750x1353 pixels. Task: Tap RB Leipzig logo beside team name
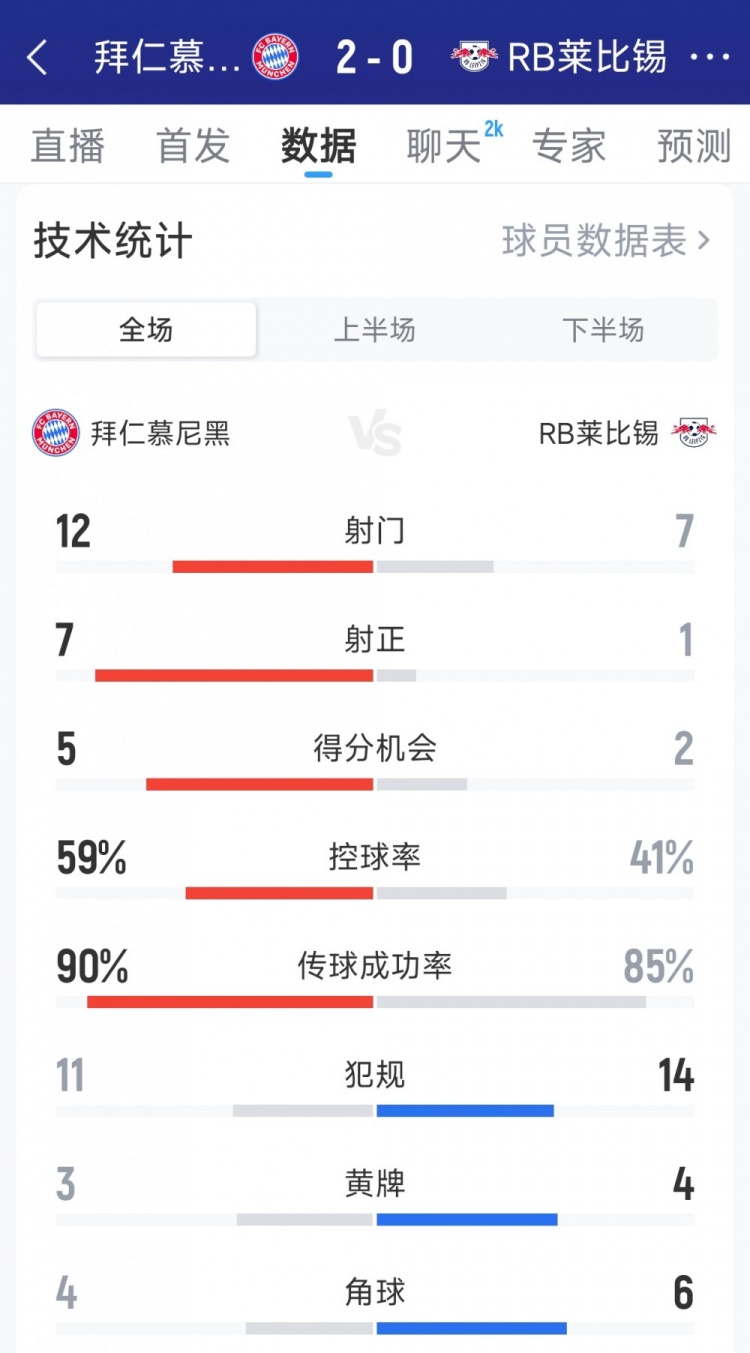coord(694,433)
